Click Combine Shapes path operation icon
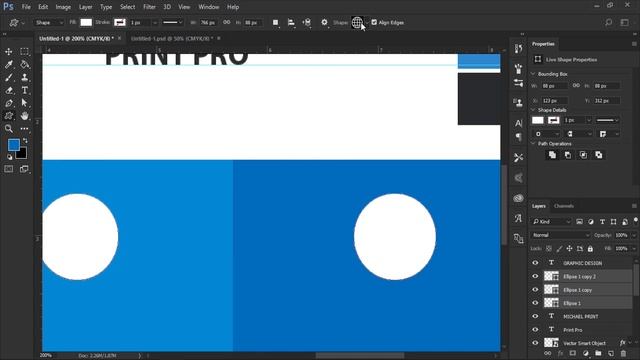The height and width of the screenshot is (360, 640). point(552,155)
